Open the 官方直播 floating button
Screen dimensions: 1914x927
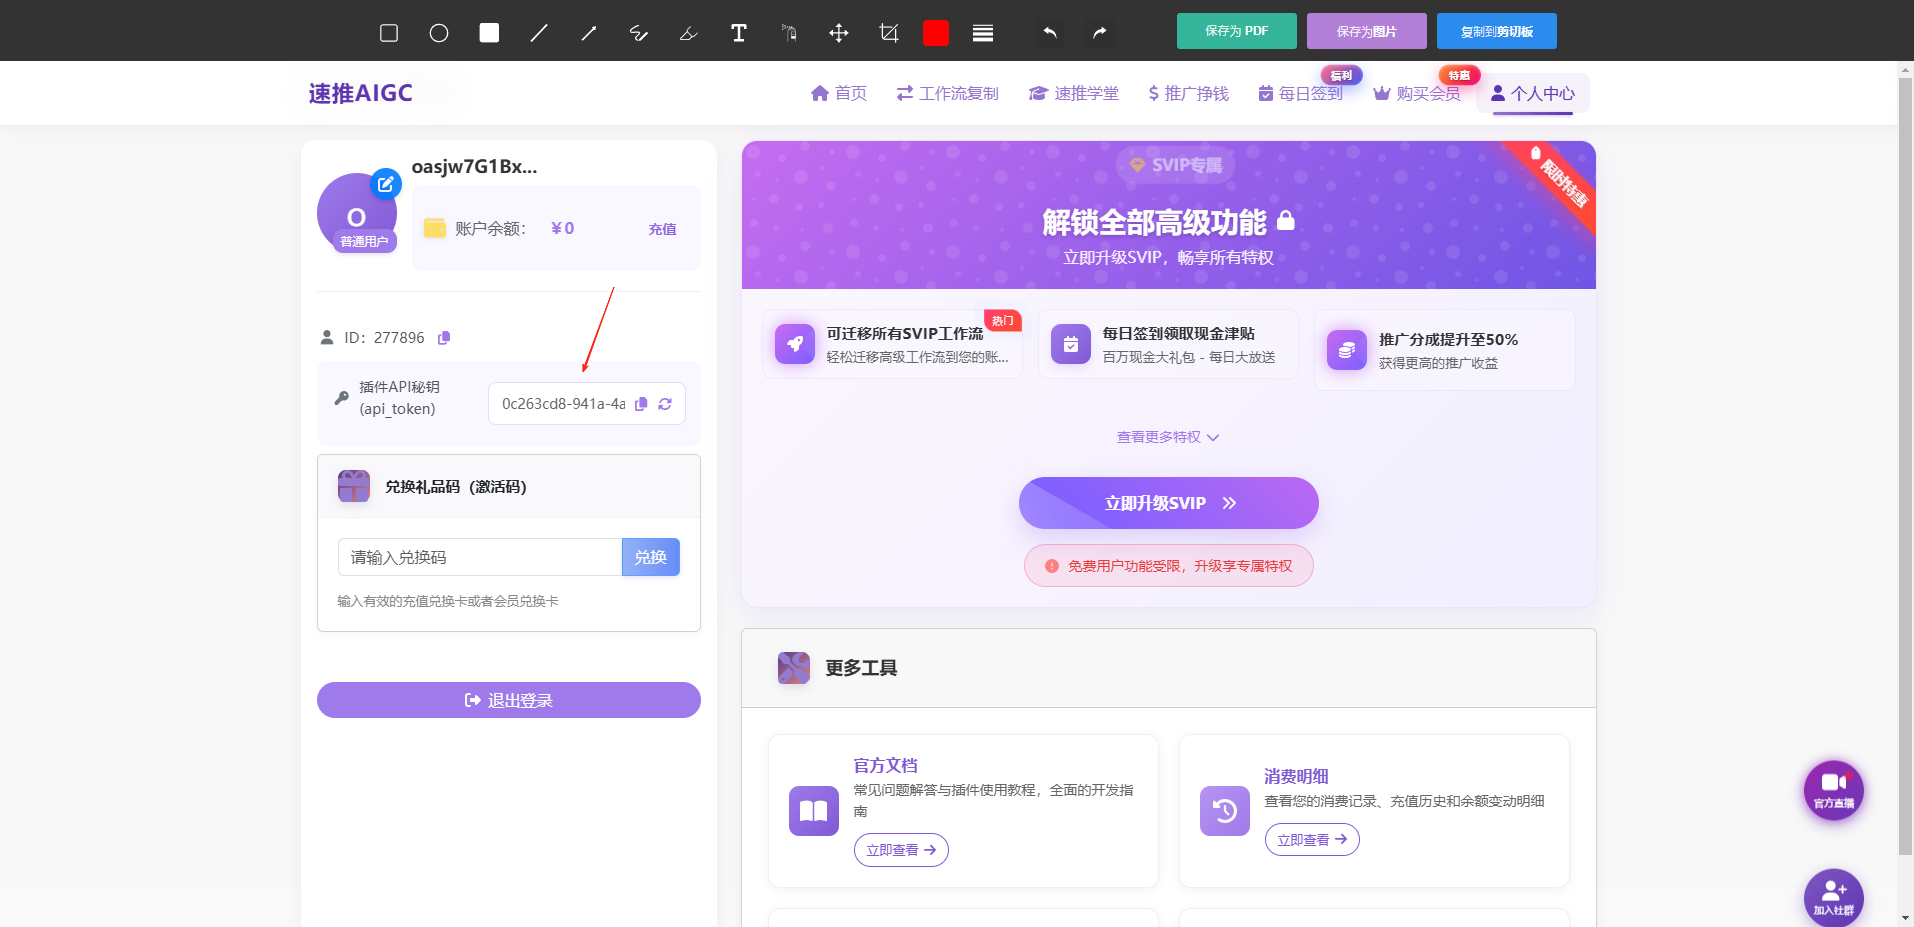click(x=1834, y=791)
